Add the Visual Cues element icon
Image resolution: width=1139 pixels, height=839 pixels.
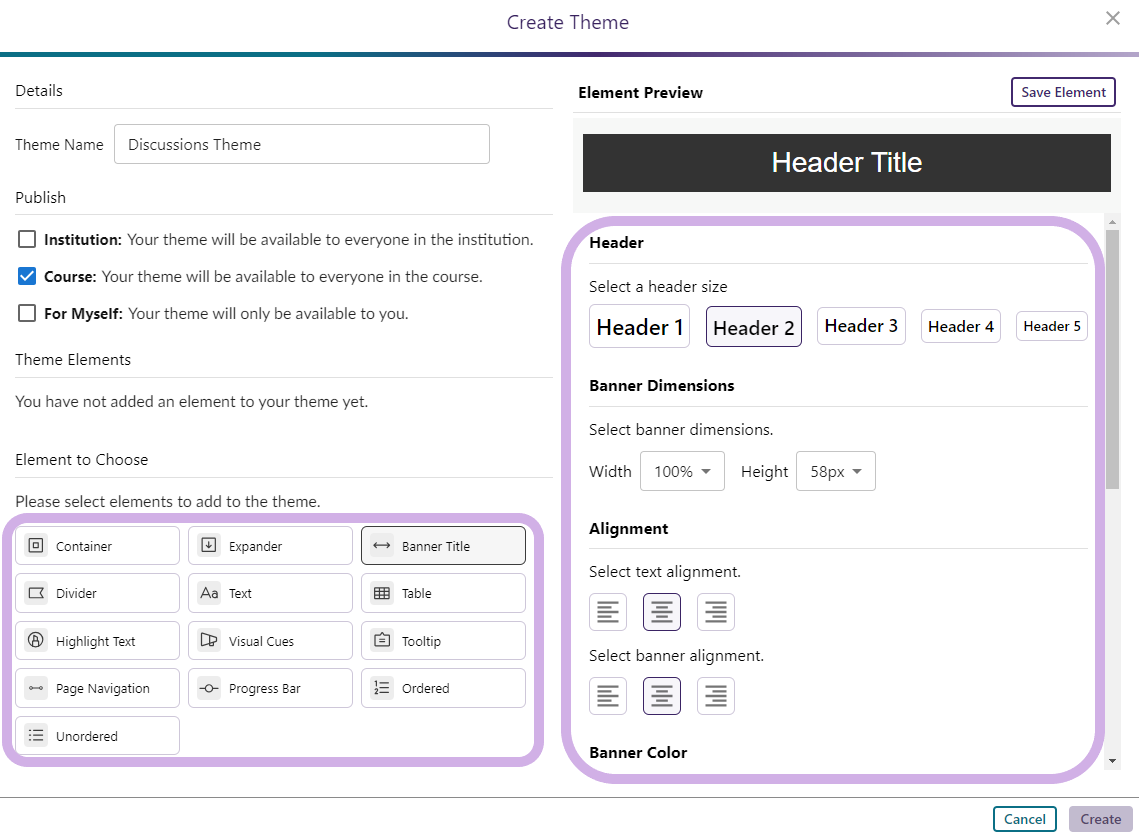point(209,641)
